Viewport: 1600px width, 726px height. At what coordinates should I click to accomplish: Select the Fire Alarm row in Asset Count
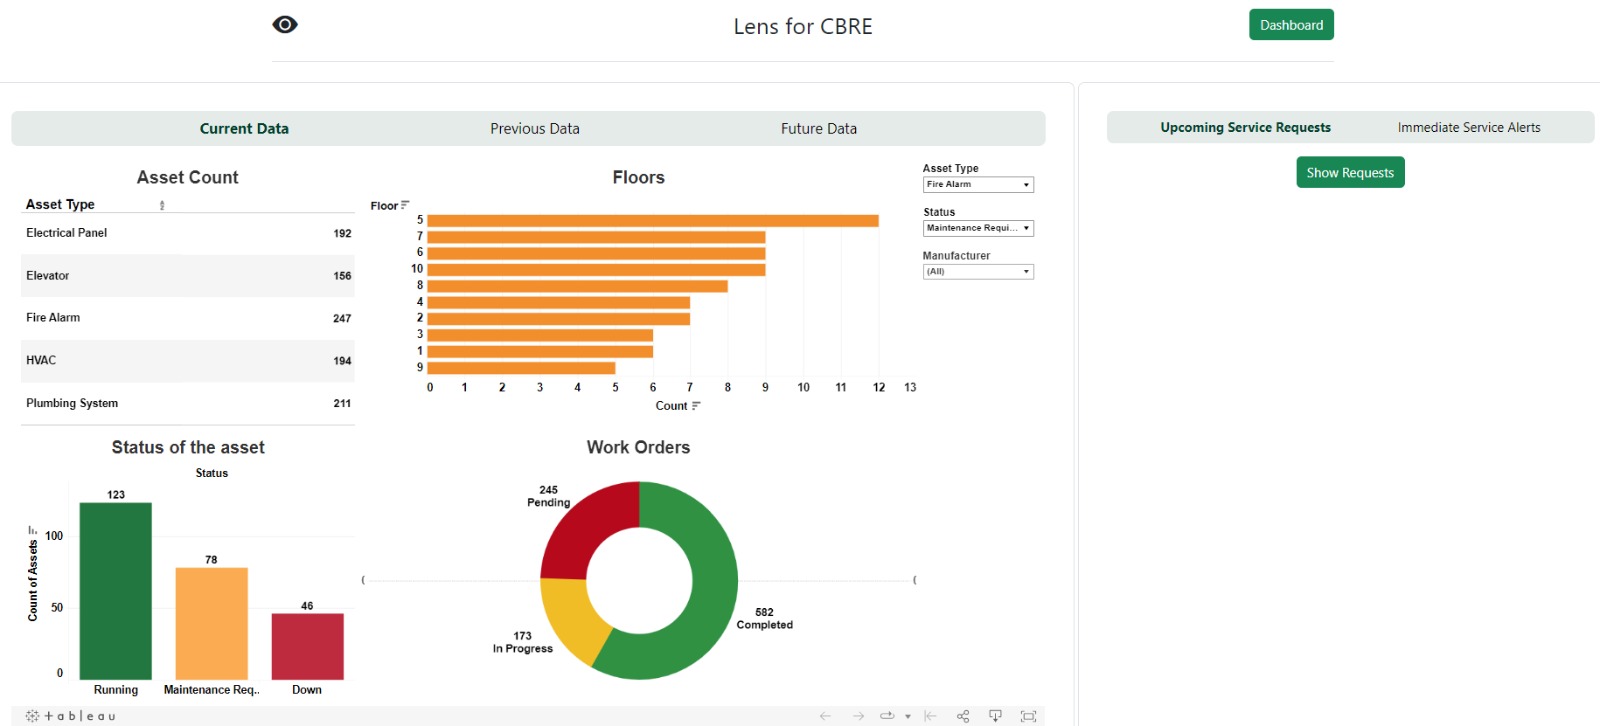(188, 318)
